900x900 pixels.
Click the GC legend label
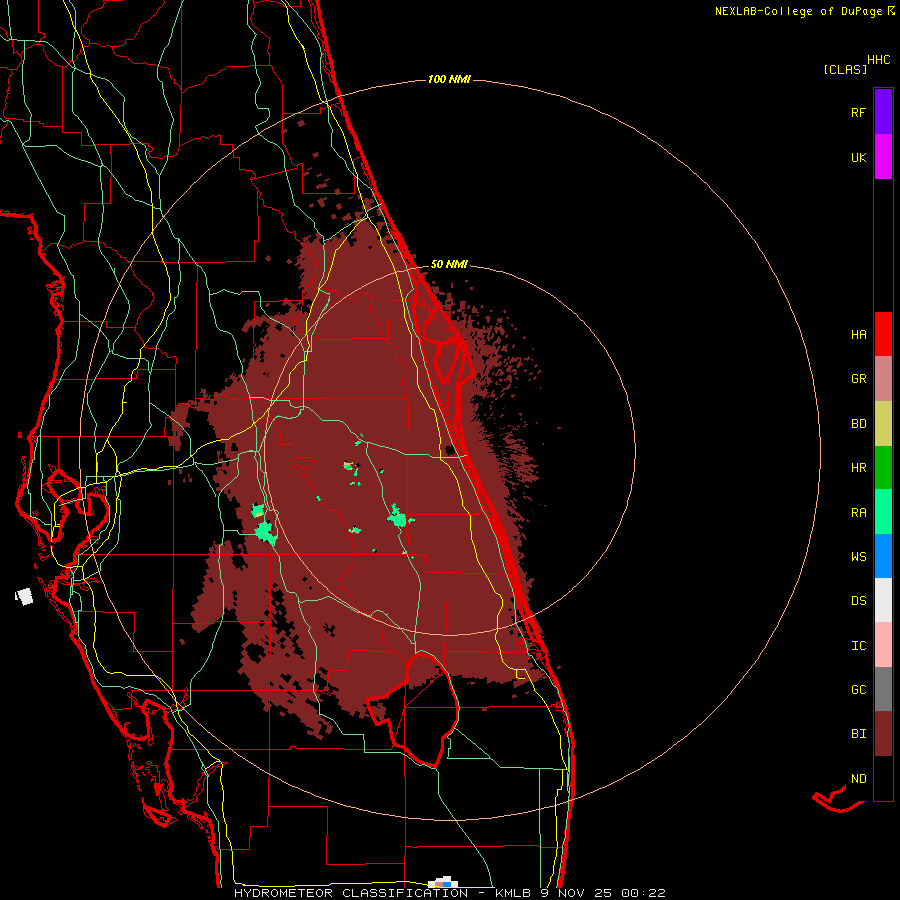tap(858, 690)
